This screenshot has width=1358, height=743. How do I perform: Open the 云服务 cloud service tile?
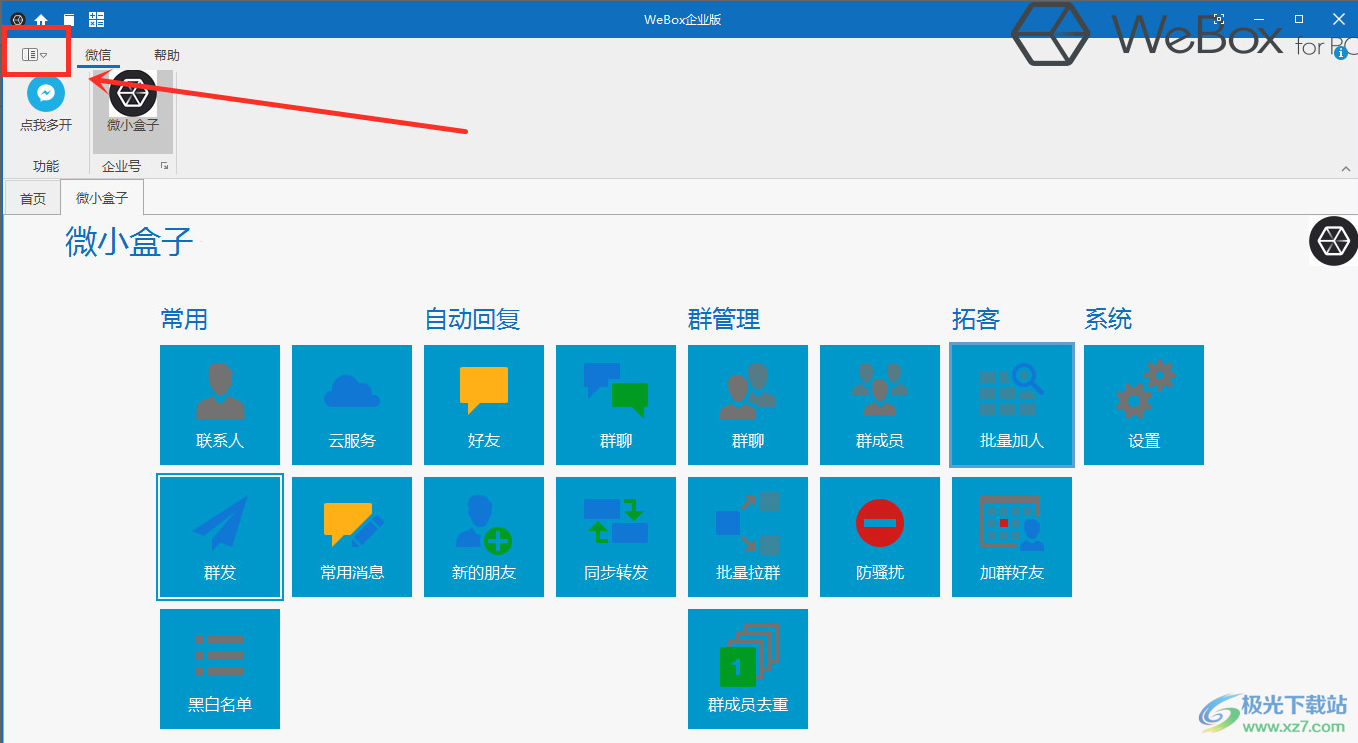click(x=352, y=405)
